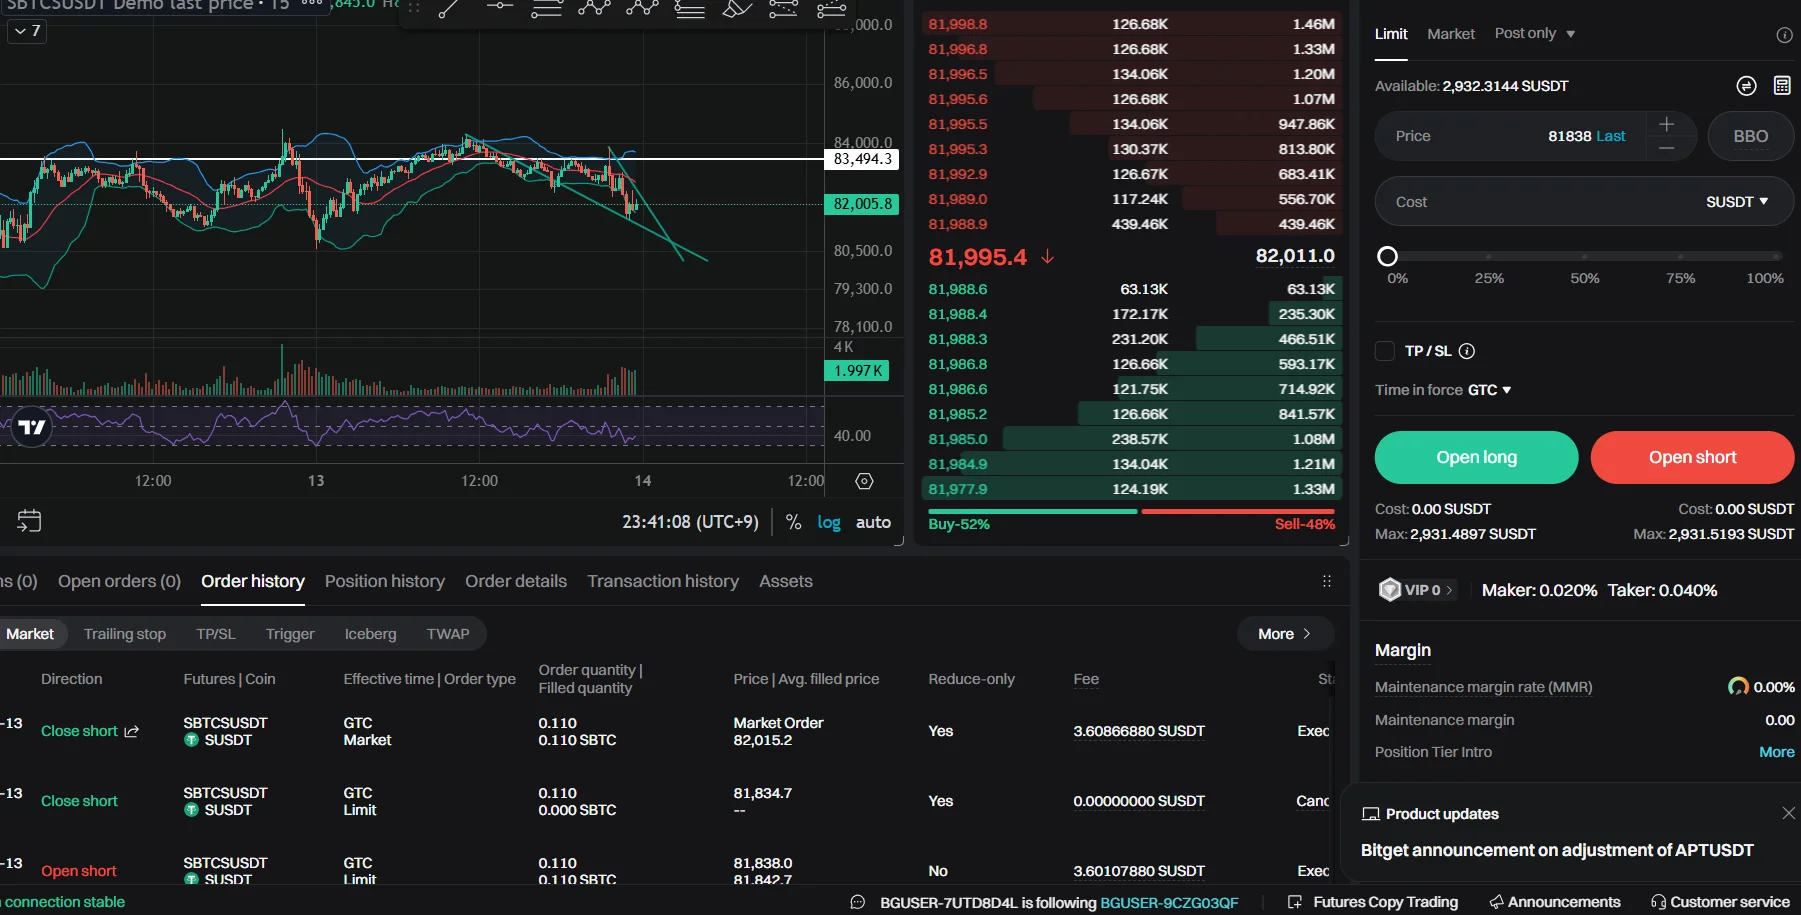
Task: Share the Close short market order
Action: pos(131,731)
